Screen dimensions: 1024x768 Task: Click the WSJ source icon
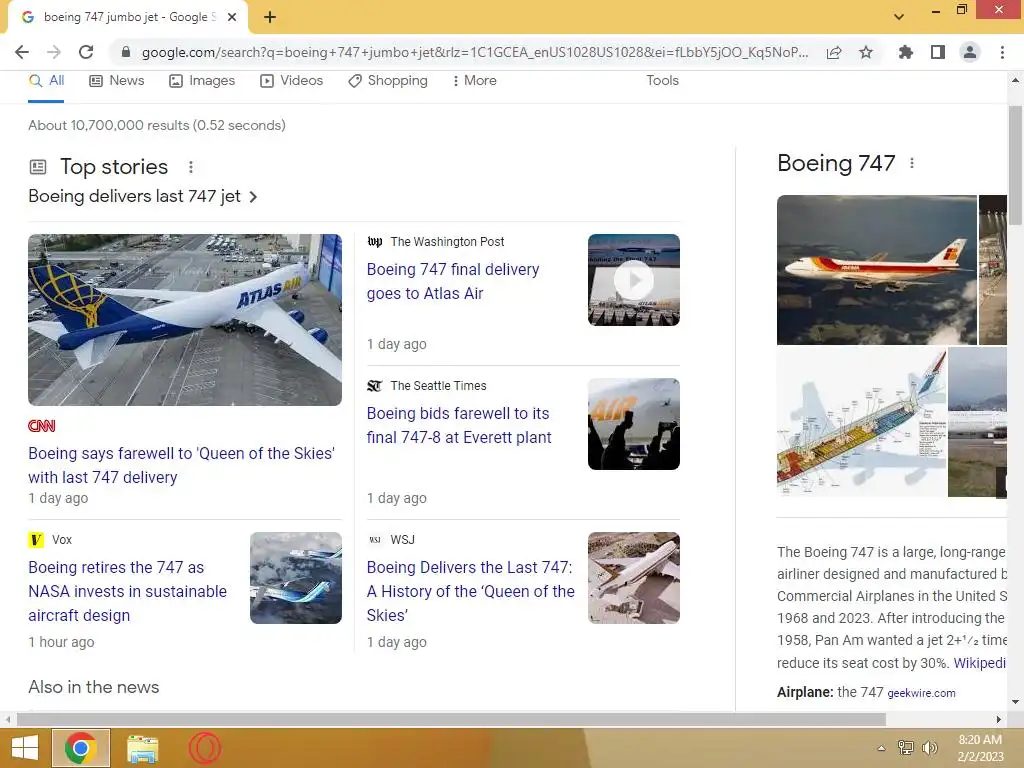coord(375,540)
